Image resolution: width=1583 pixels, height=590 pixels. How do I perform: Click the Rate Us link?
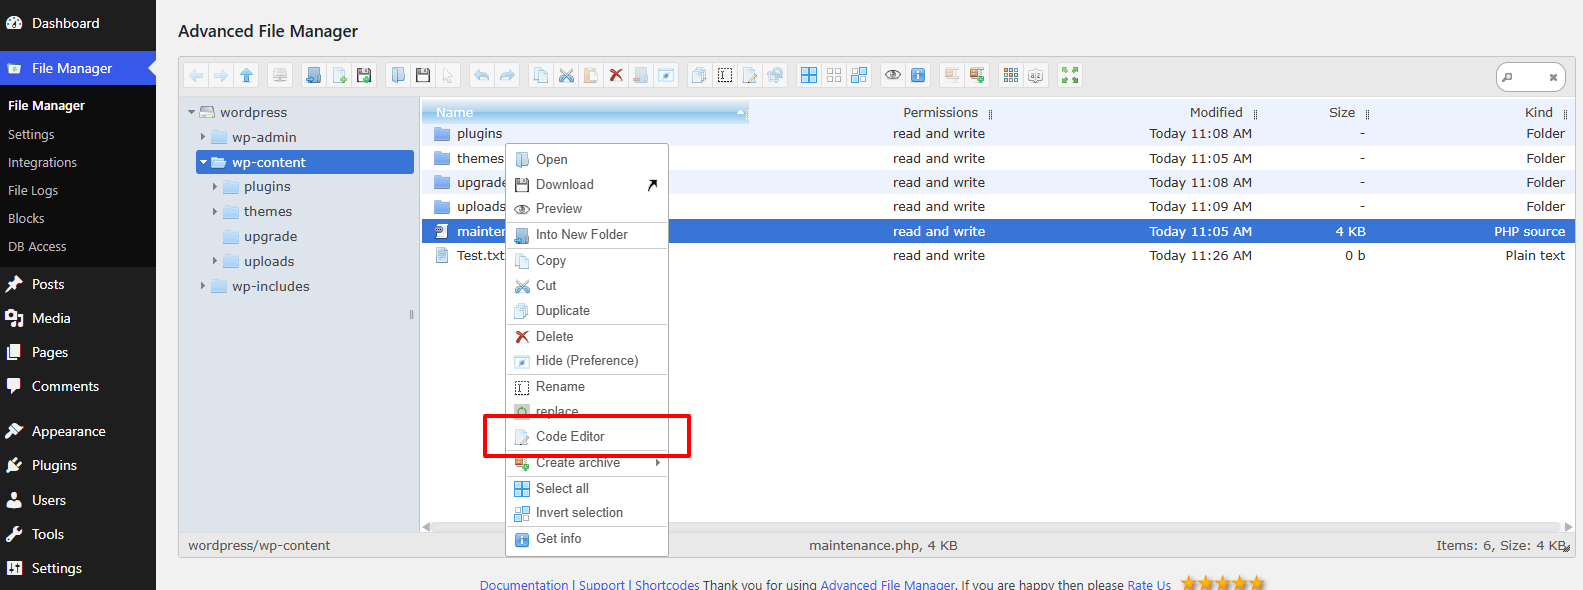pyautogui.click(x=1149, y=584)
